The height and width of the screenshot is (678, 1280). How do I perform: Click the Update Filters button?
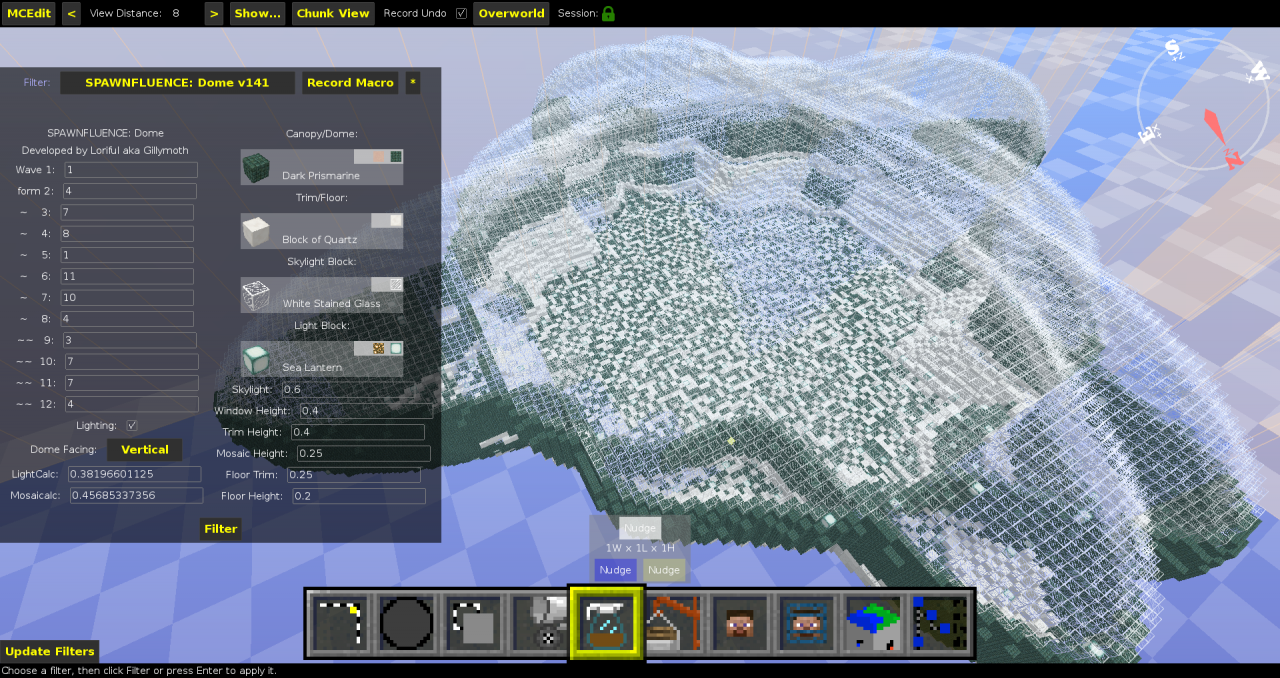point(50,651)
